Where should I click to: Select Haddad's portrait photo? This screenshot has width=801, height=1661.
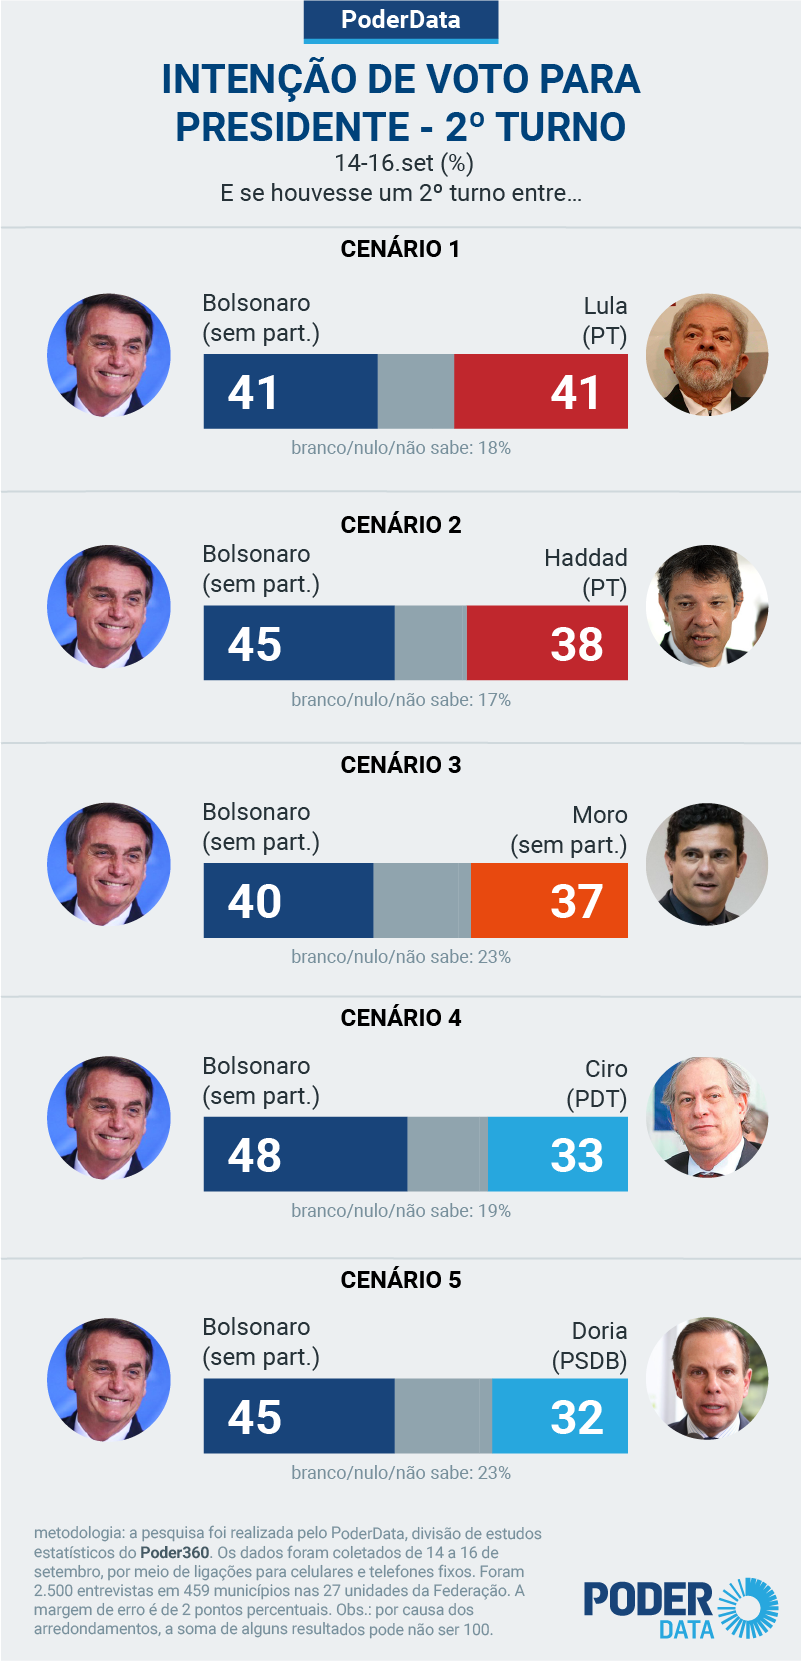707,606
